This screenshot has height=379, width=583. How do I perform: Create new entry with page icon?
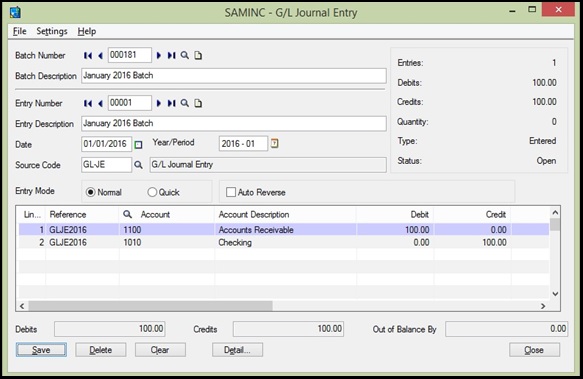coord(198,103)
